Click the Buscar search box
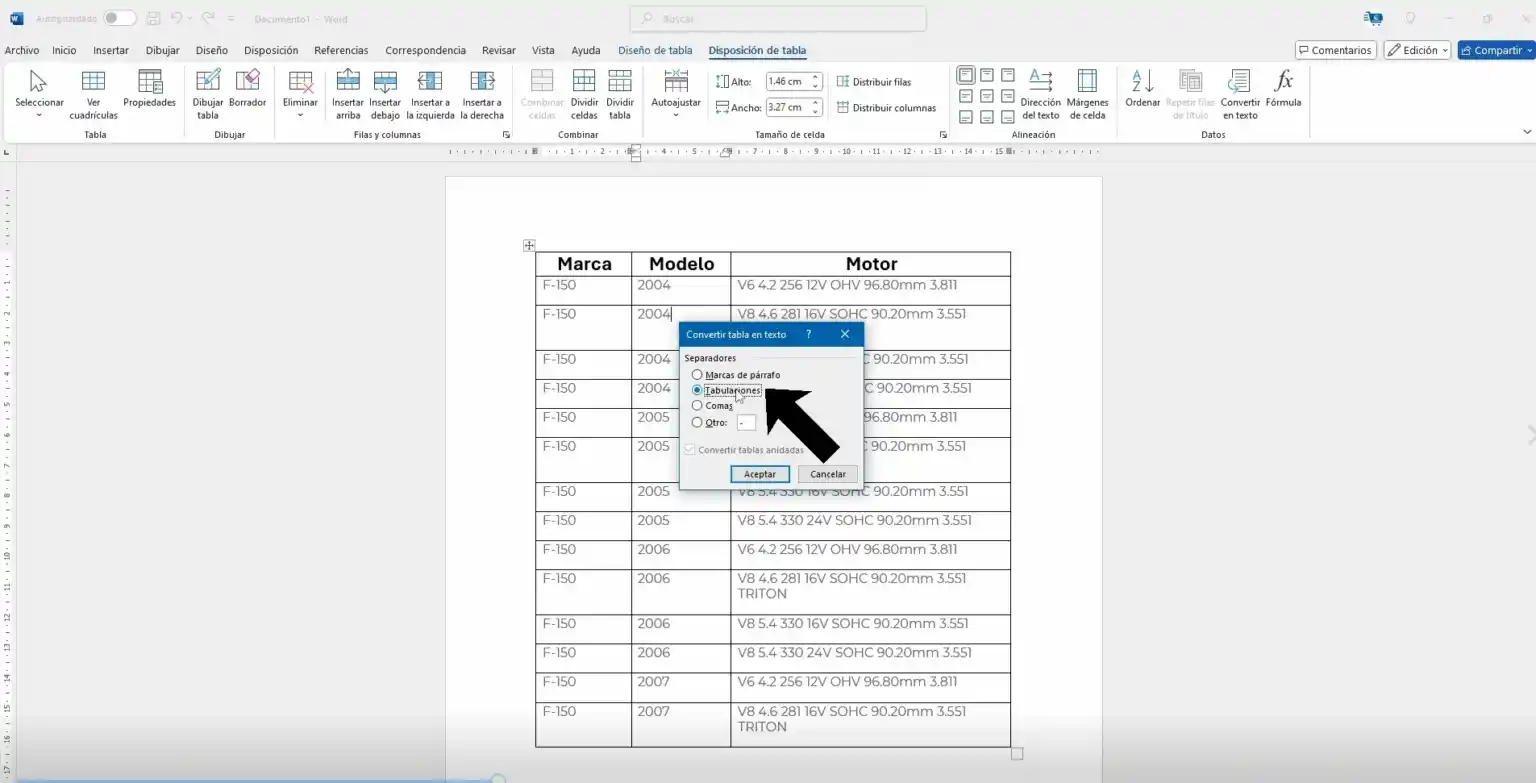Viewport: 1536px width, 783px height. pos(778,19)
